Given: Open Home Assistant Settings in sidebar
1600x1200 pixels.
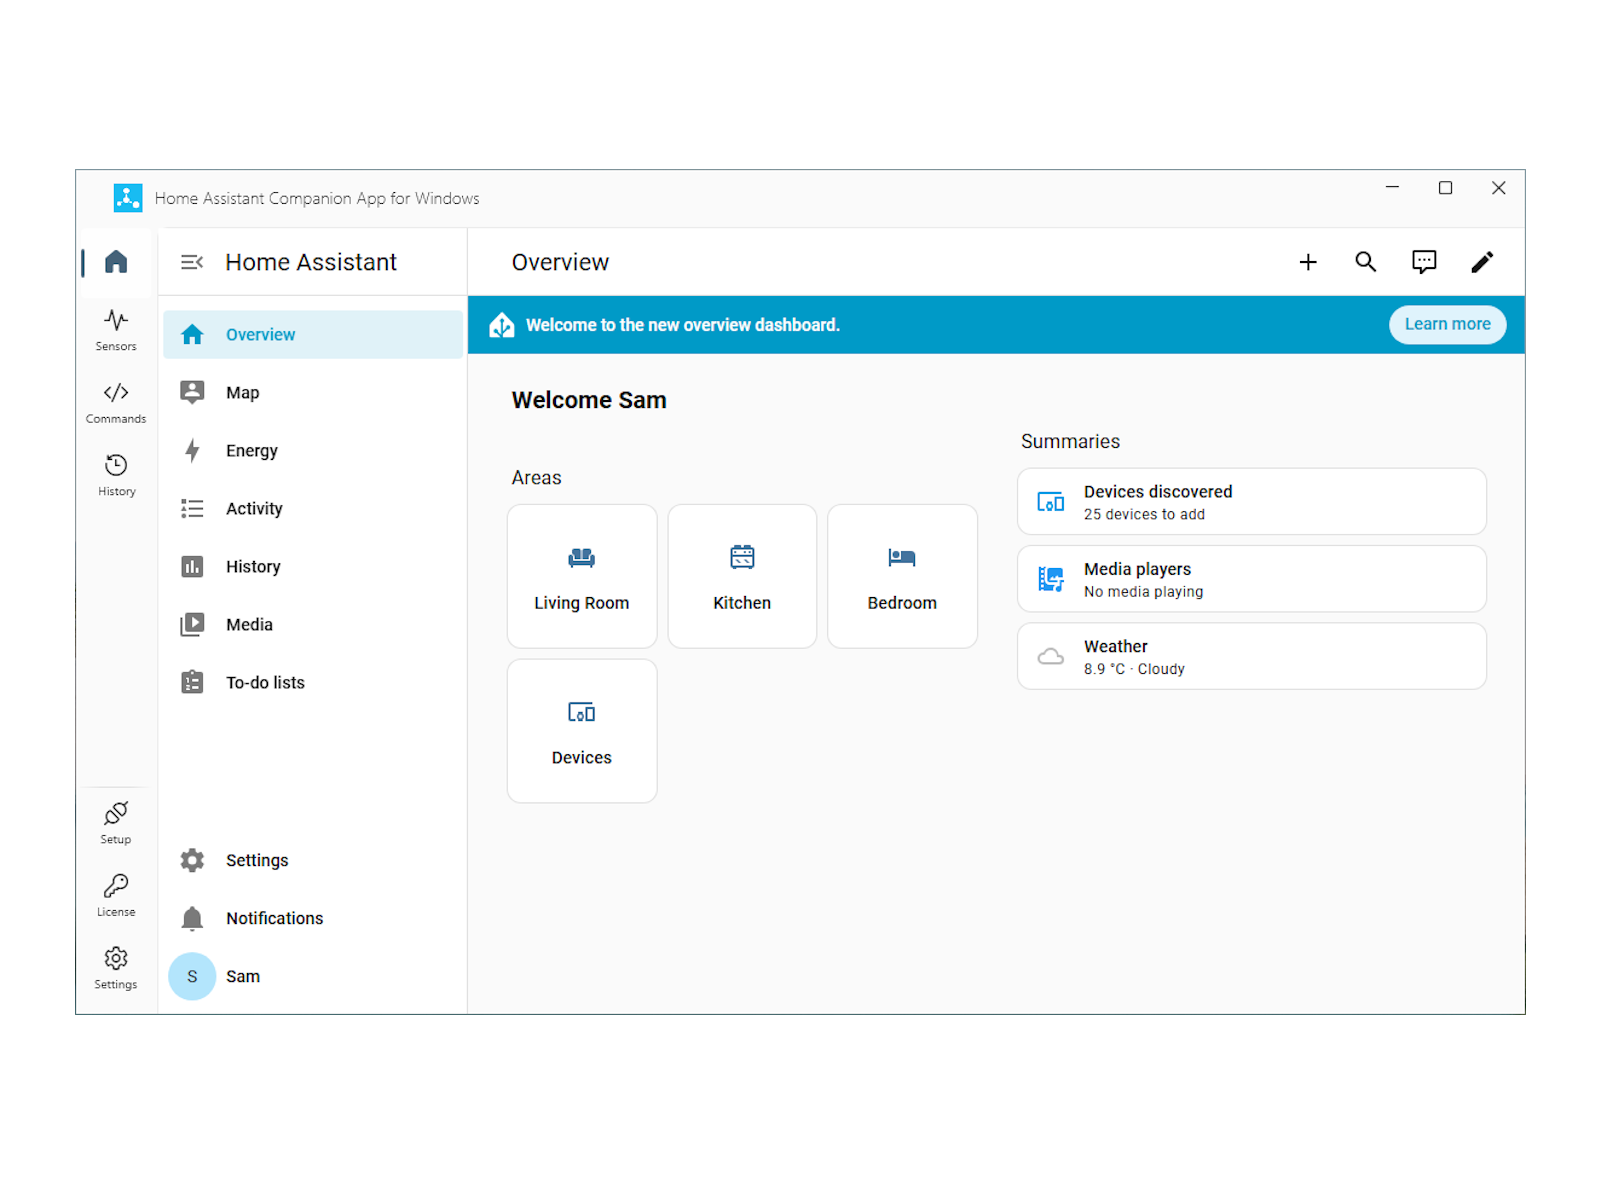Looking at the screenshot, I should tap(313, 861).
